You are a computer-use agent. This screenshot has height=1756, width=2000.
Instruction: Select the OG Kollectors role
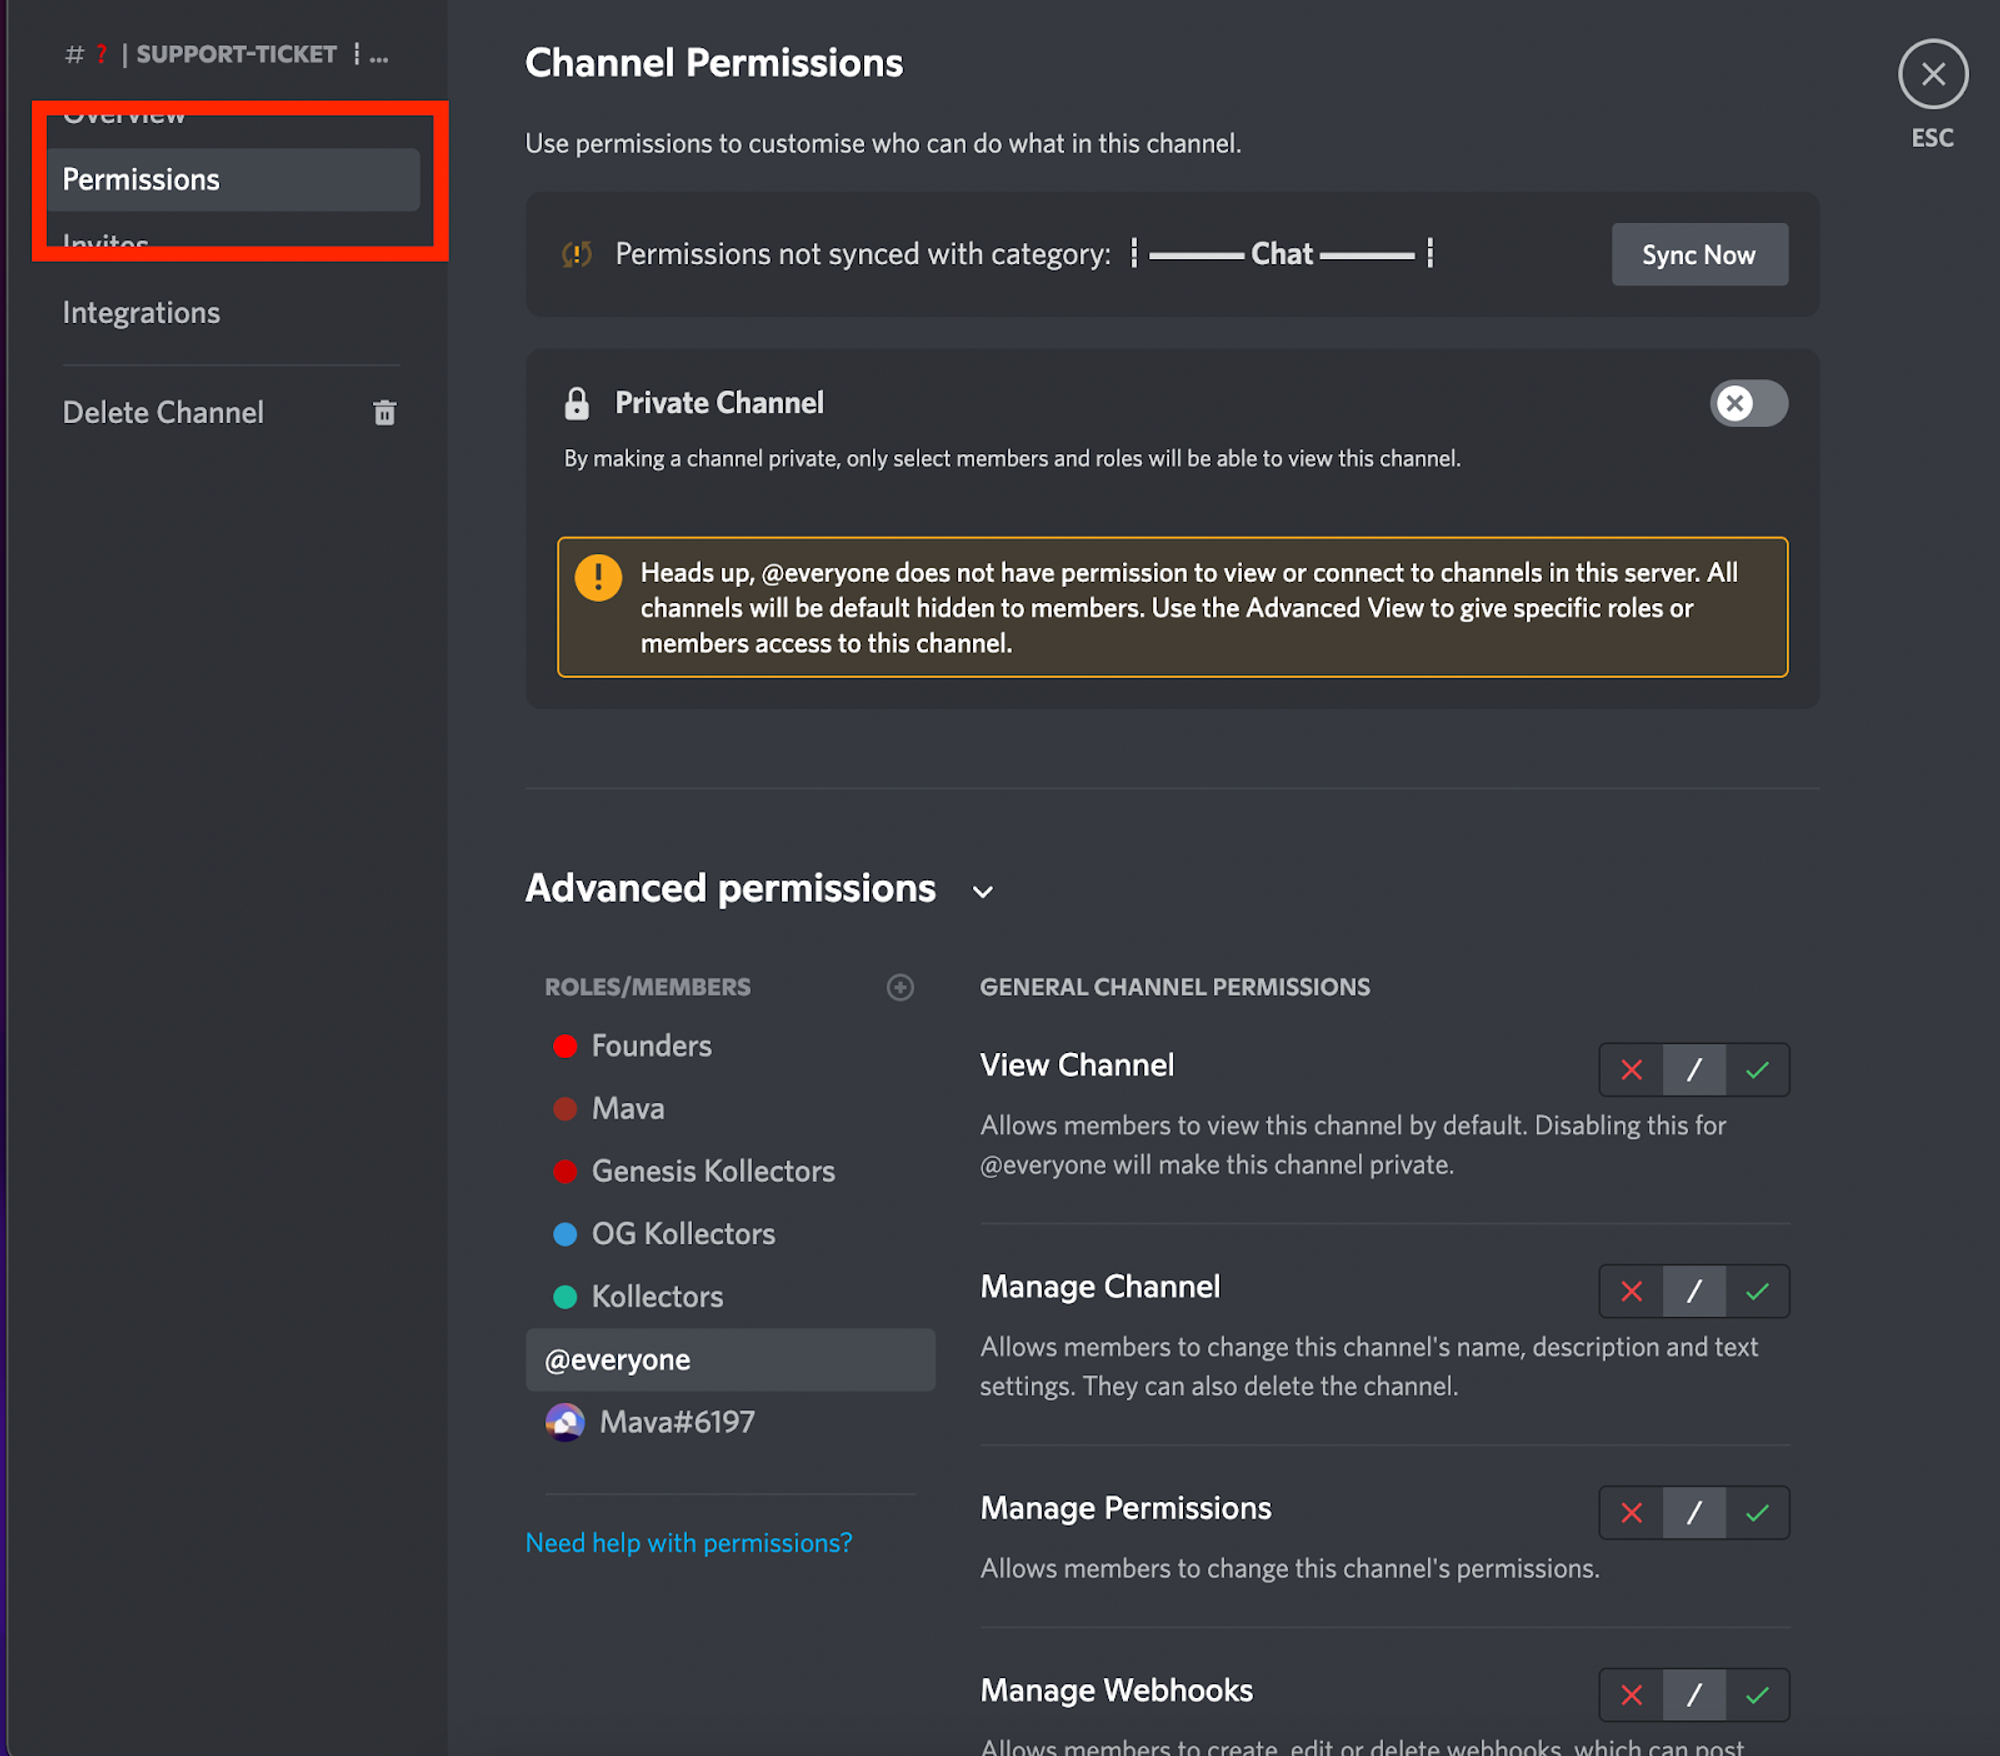[x=683, y=1234]
